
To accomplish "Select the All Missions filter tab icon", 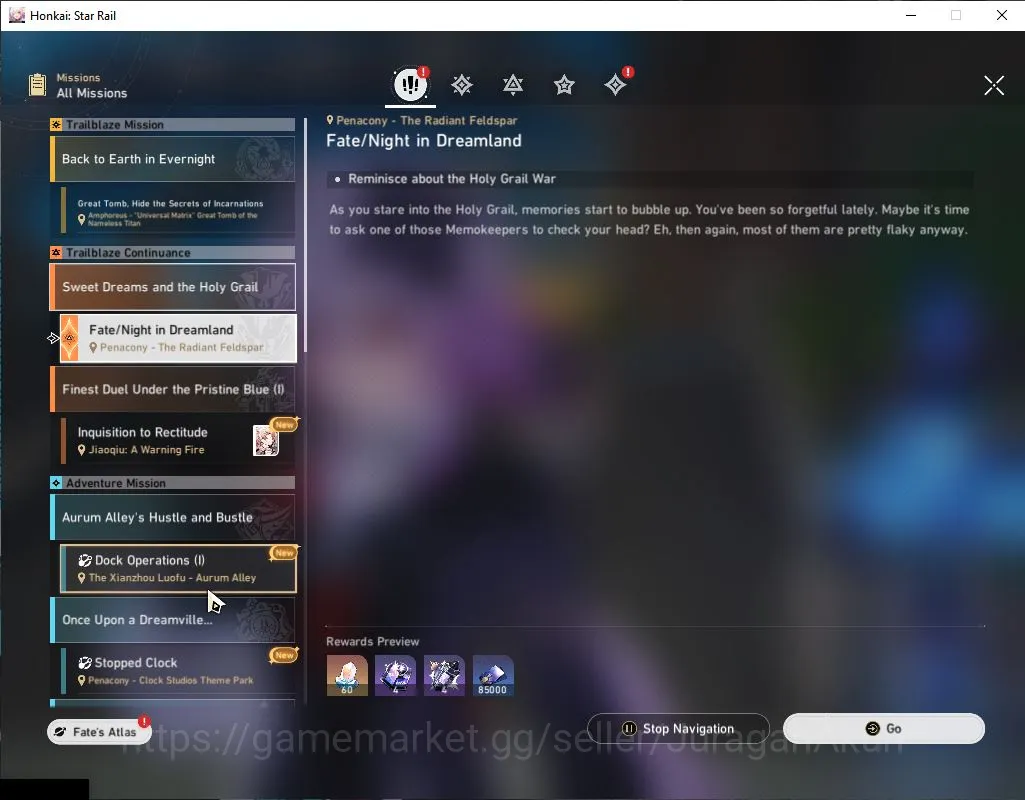I will [x=411, y=84].
